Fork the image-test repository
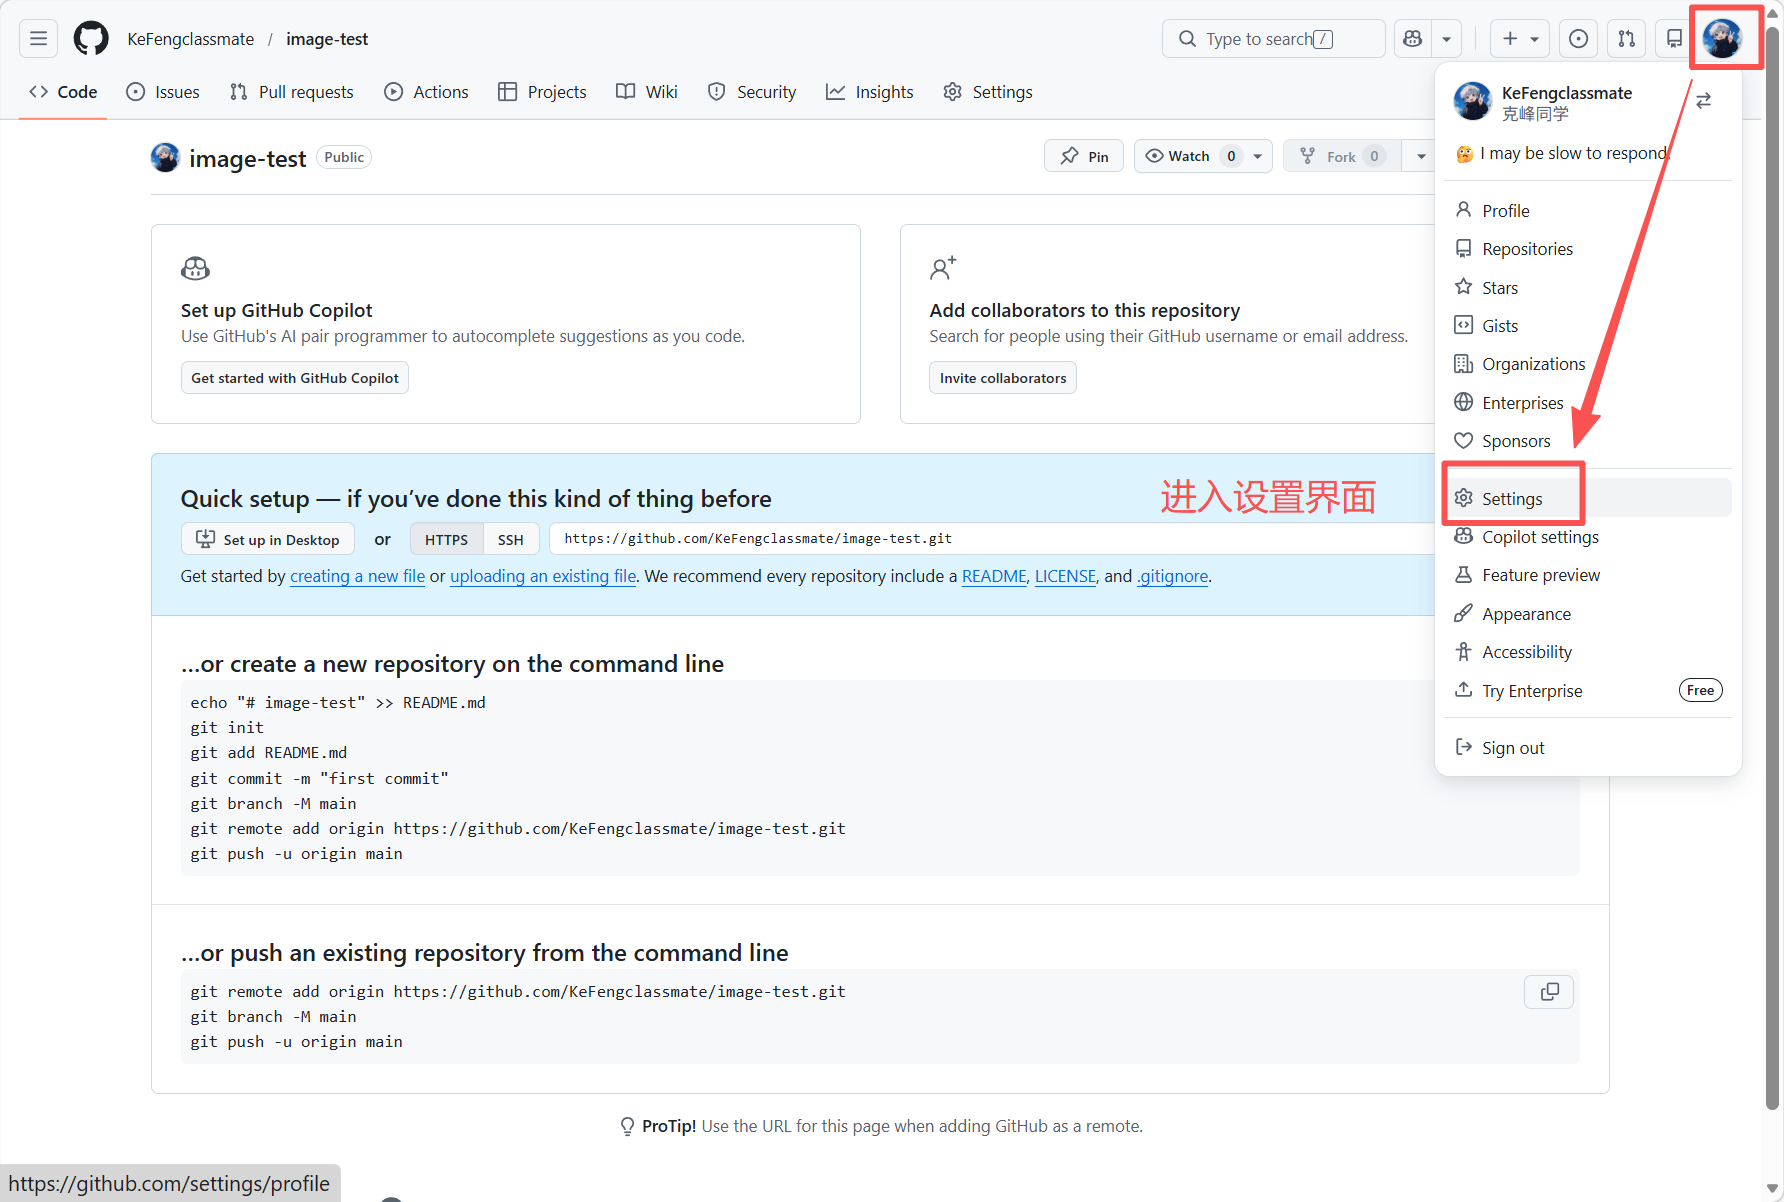1784x1202 pixels. click(x=1342, y=156)
